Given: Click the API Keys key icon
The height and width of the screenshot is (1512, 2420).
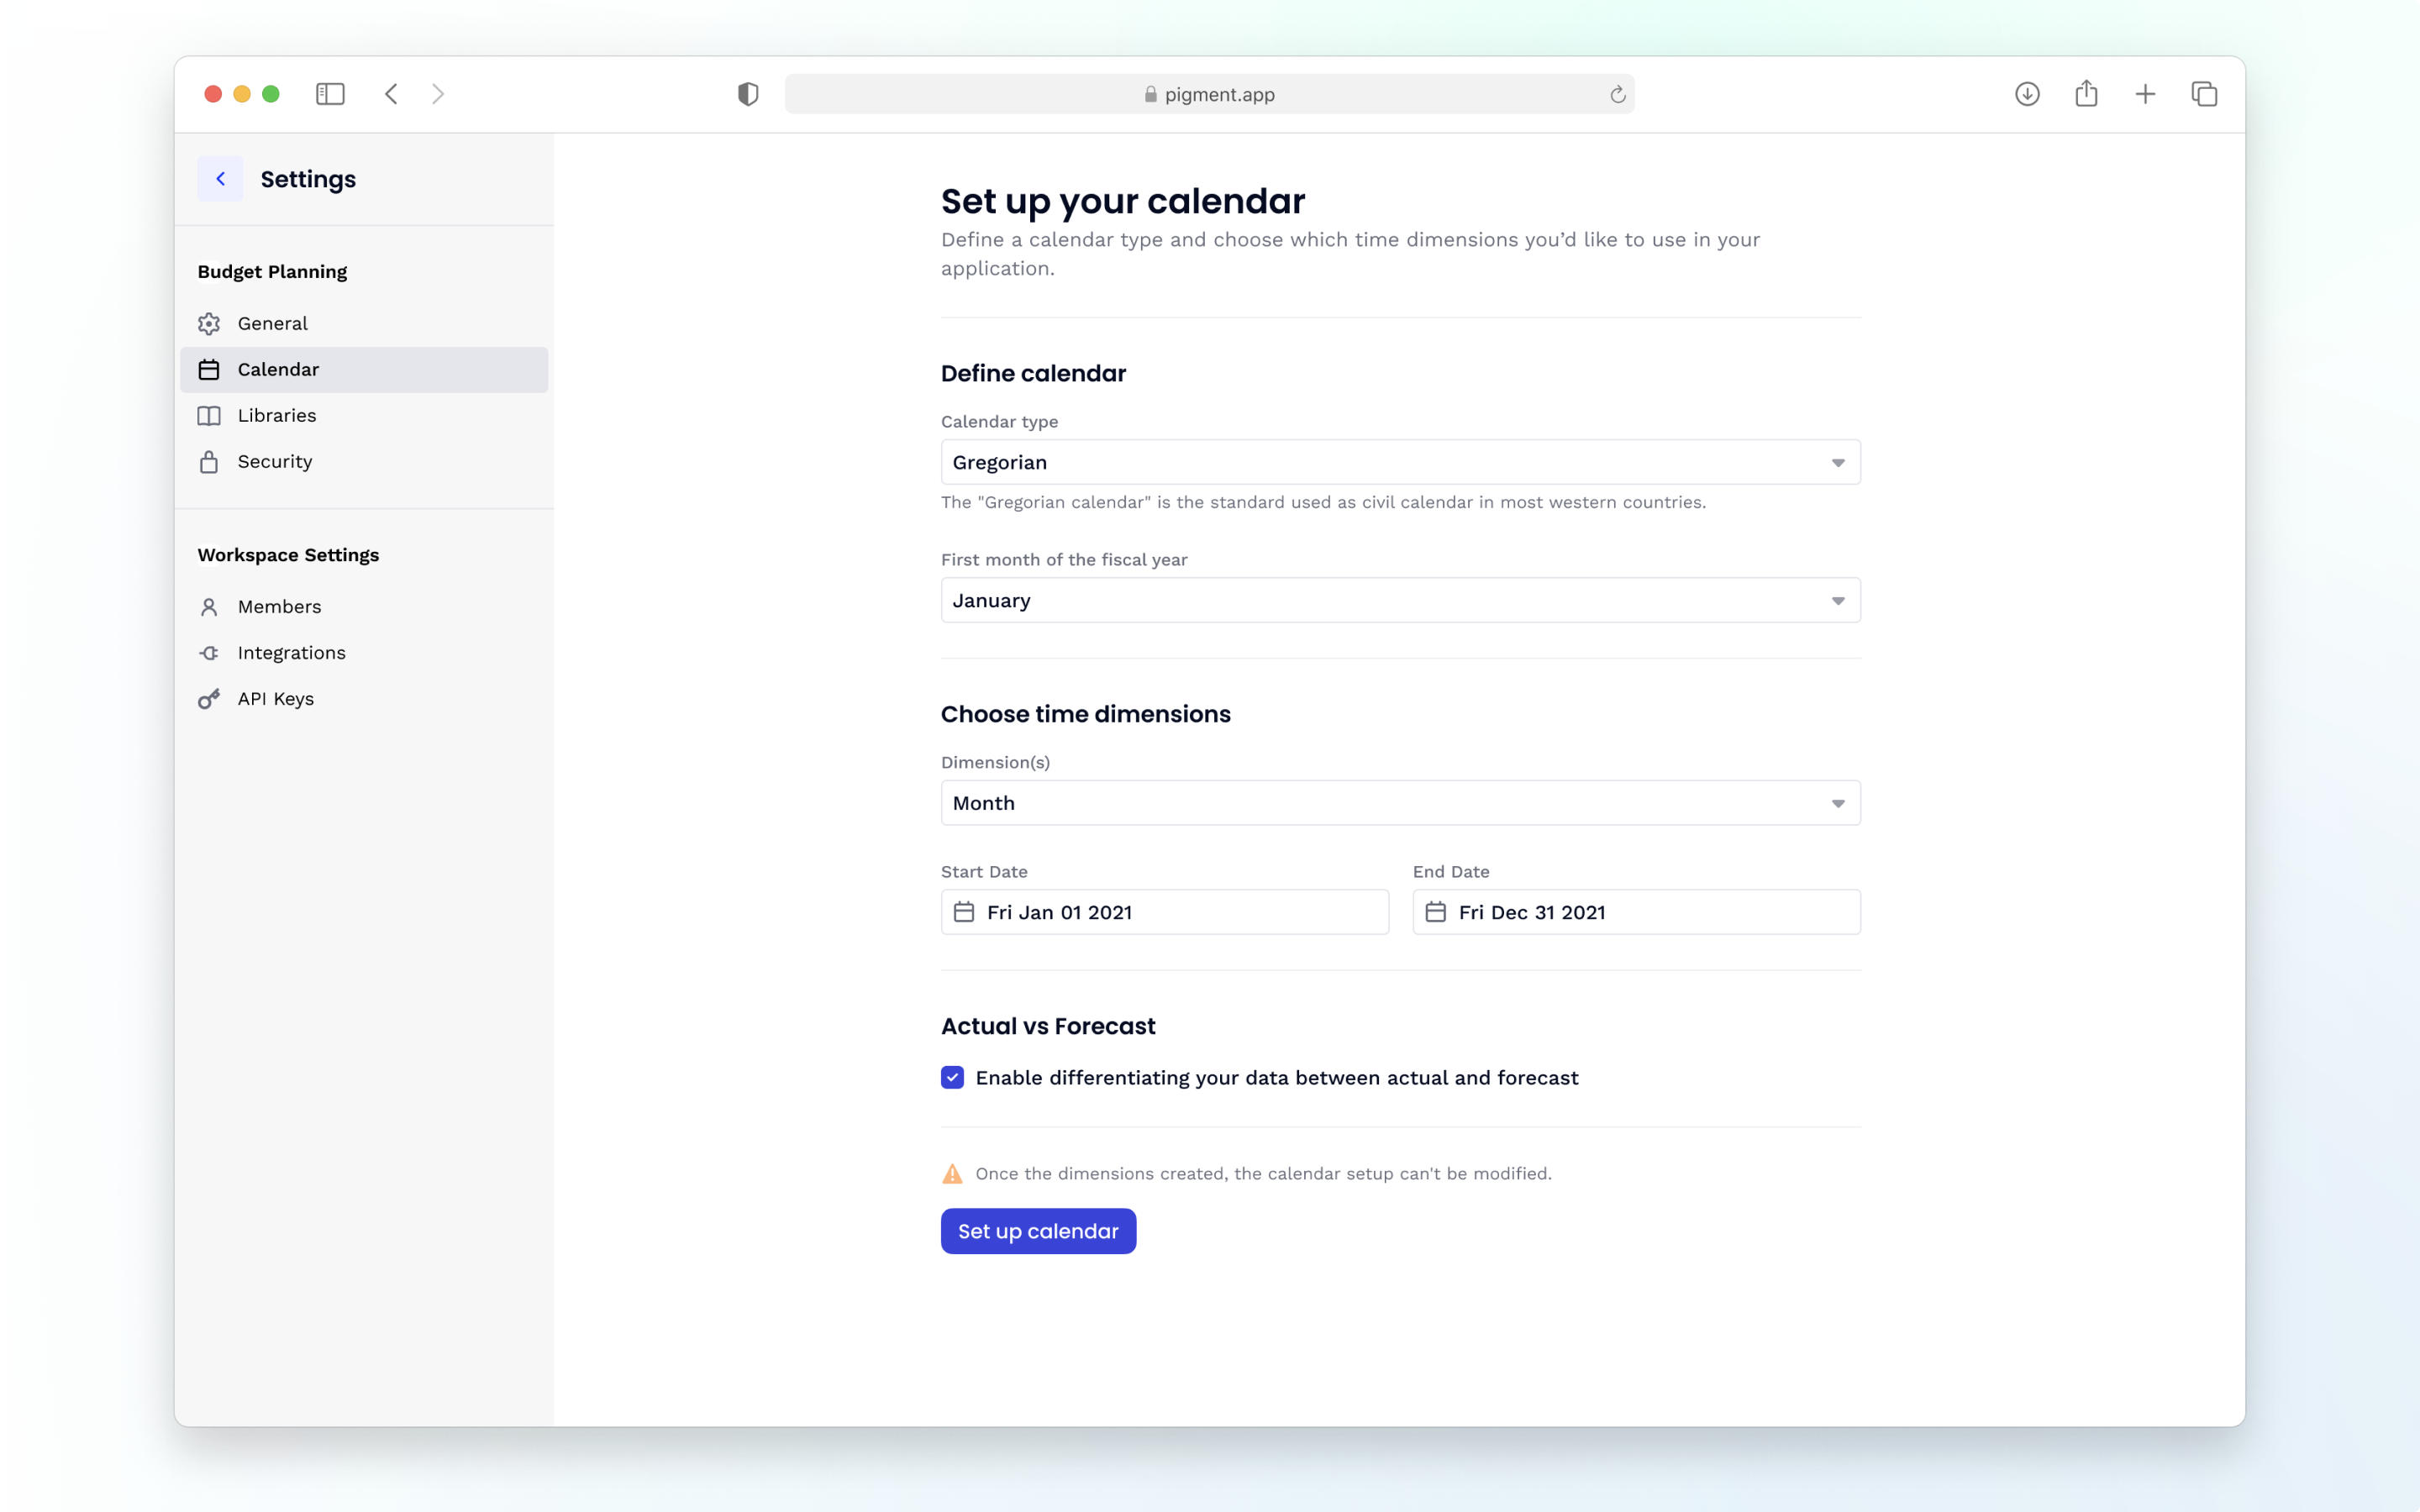Looking at the screenshot, I should (209, 699).
